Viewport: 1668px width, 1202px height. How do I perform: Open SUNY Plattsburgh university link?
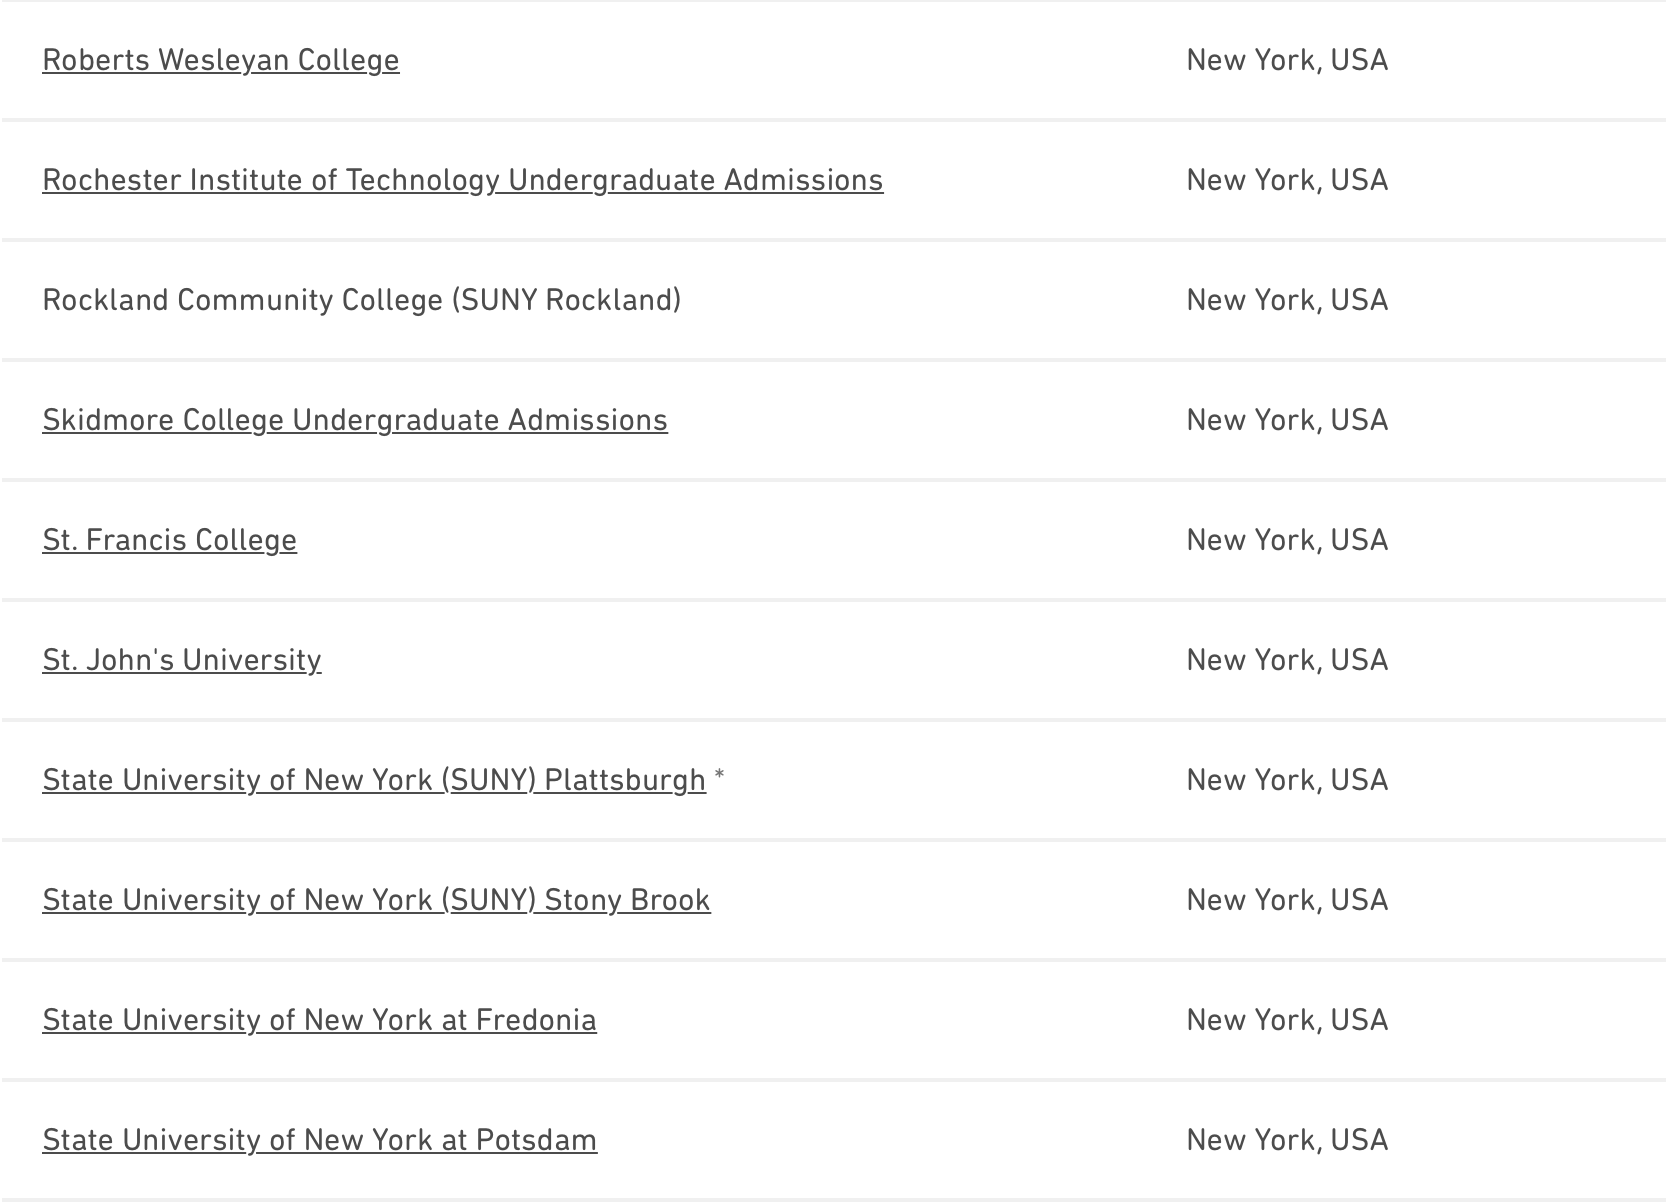click(x=373, y=780)
